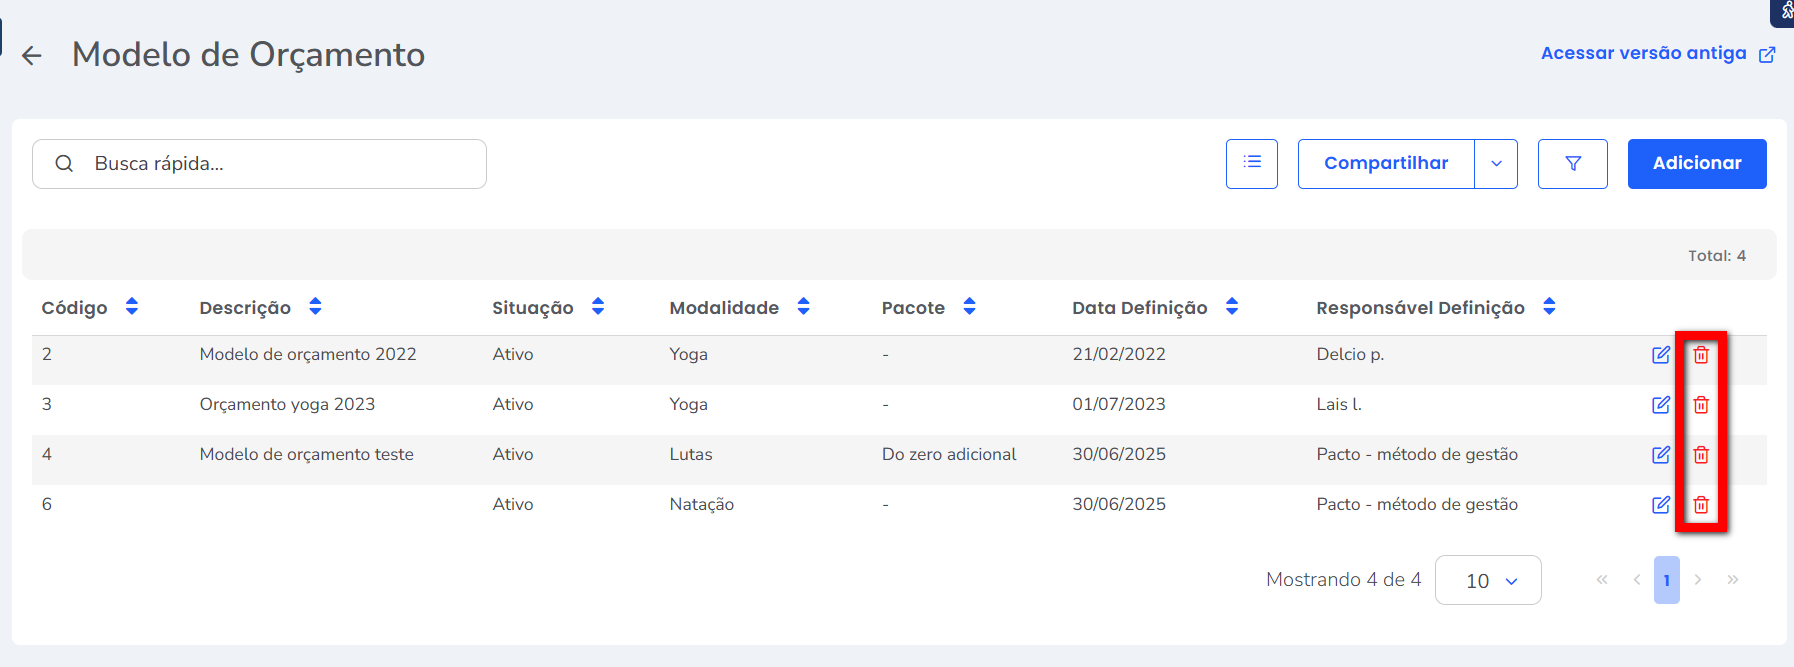
Task: Open the filter funnel button
Action: (x=1572, y=164)
